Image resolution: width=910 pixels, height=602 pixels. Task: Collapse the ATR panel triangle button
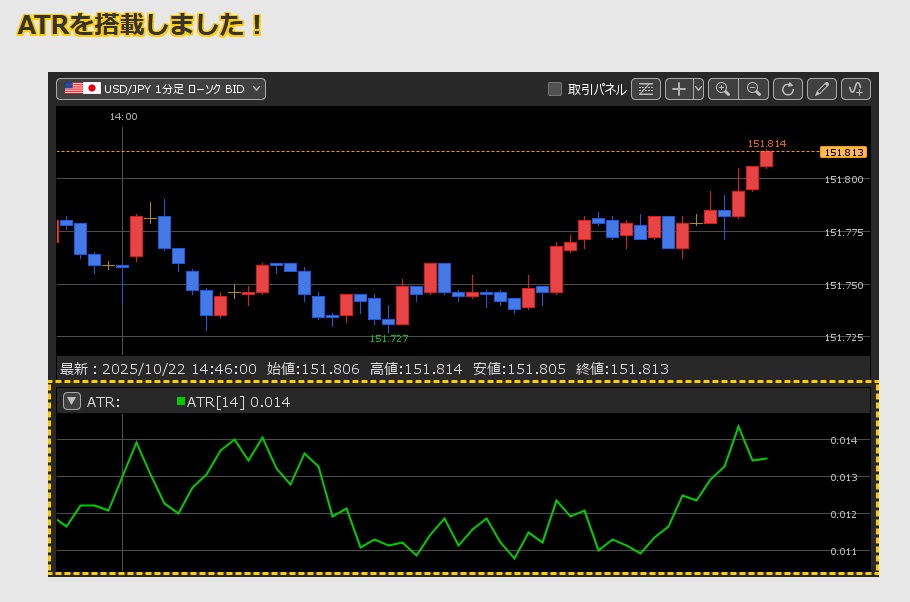click(72, 401)
